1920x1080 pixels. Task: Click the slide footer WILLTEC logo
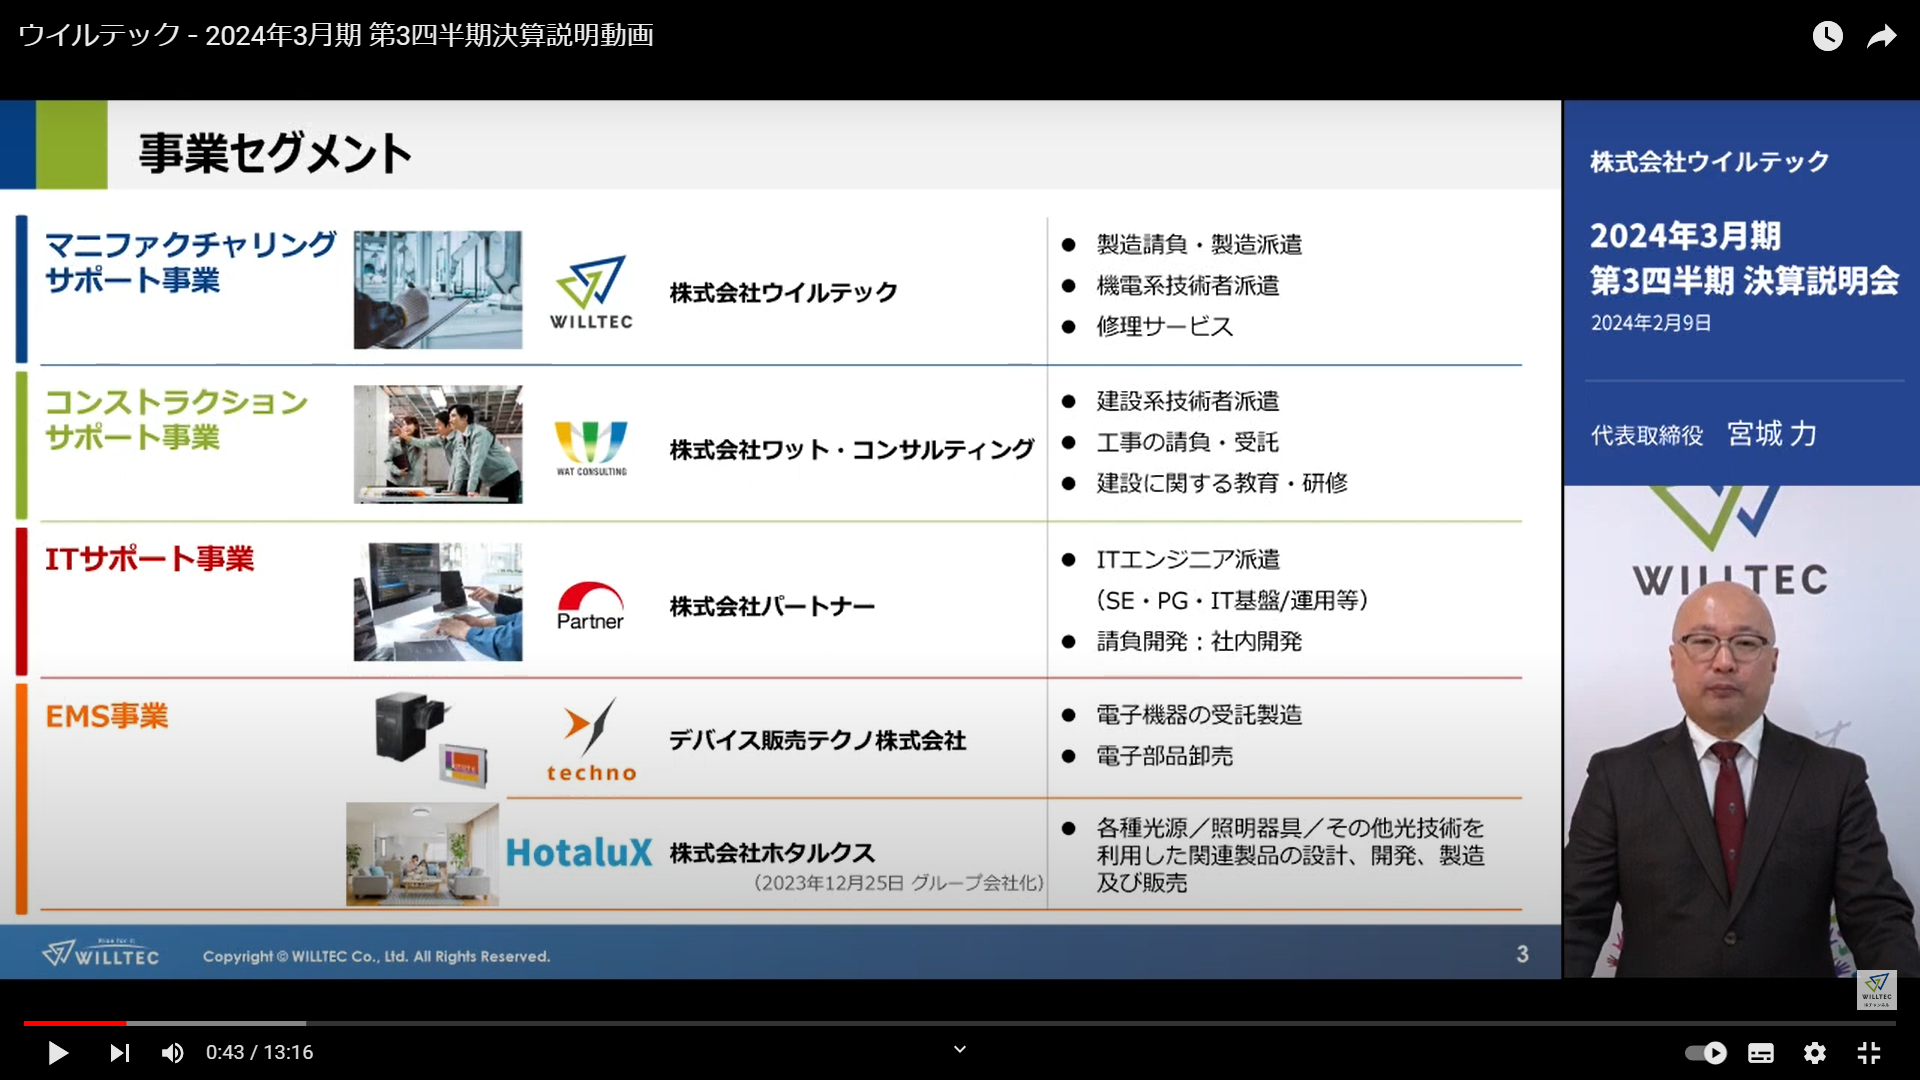[100, 953]
